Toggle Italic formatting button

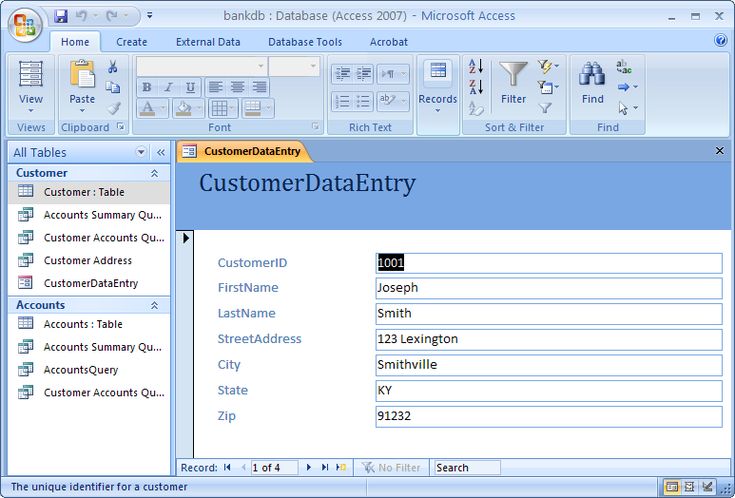[x=168, y=87]
